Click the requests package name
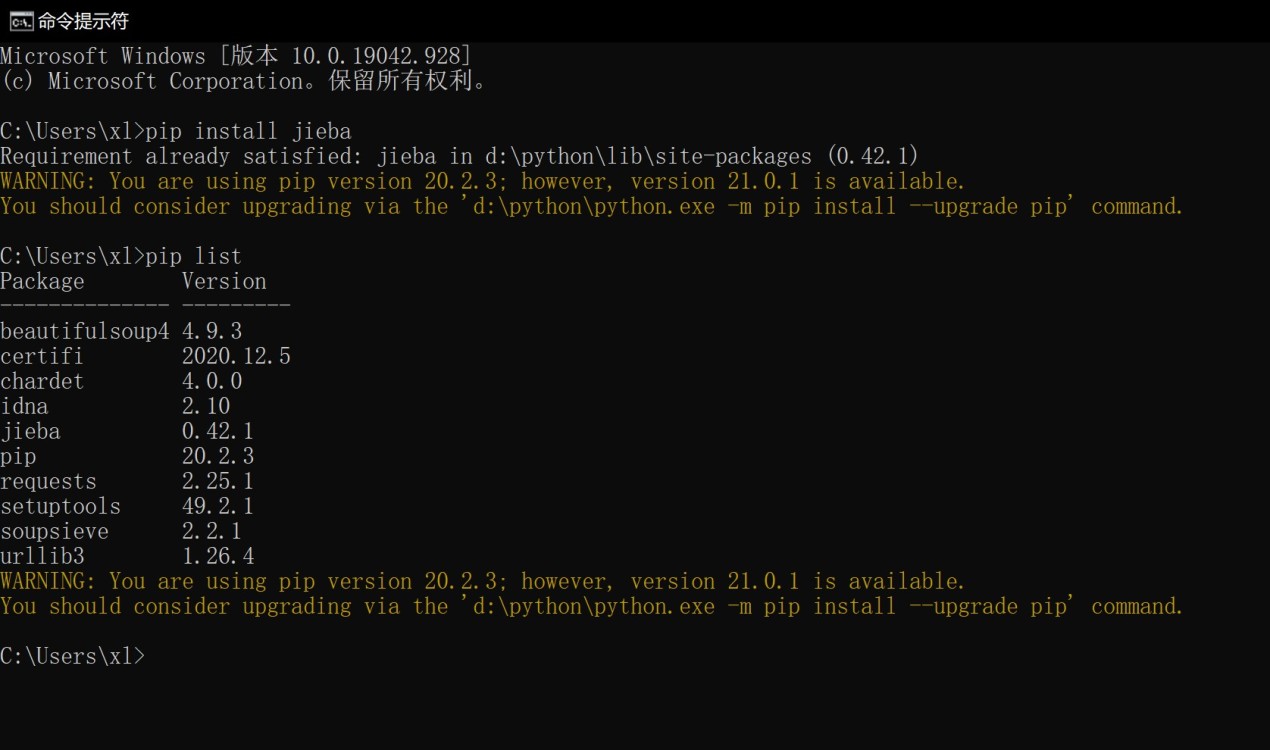1270x750 pixels. pyautogui.click(x=48, y=481)
